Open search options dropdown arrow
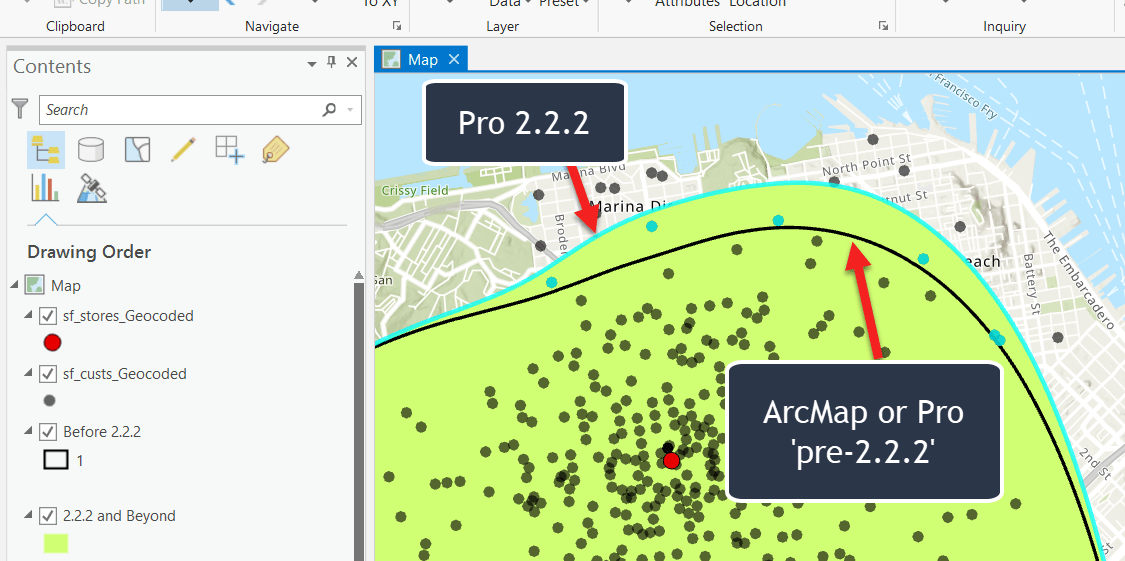The width and height of the screenshot is (1125, 561). pyautogui.click(x=350, y=110)
